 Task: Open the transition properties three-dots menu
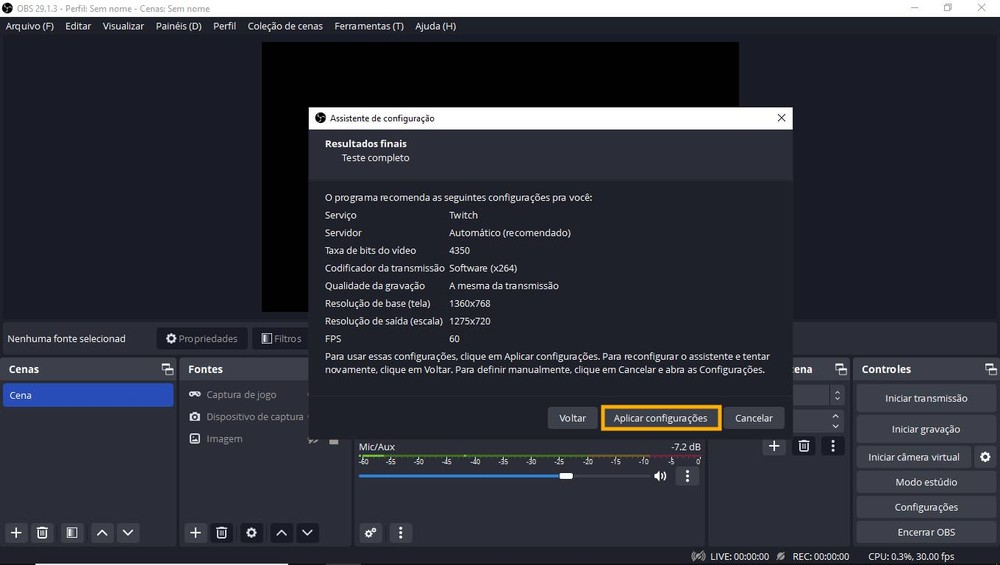click(832, 446)
